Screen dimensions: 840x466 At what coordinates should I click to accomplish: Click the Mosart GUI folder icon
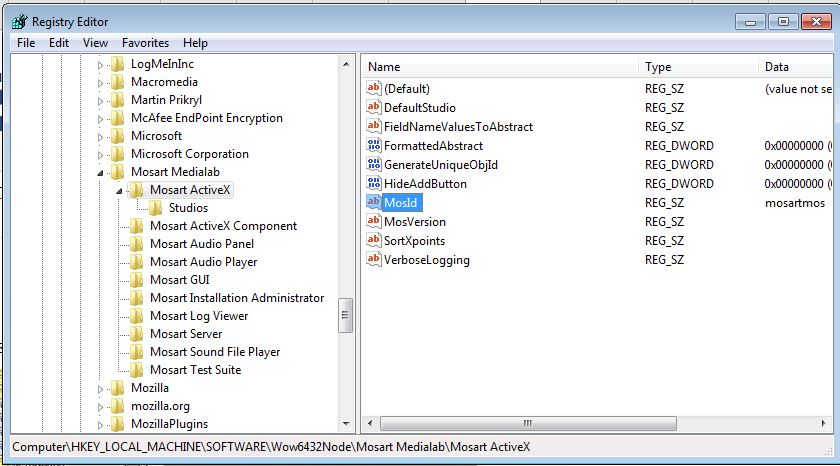[137, 280]
